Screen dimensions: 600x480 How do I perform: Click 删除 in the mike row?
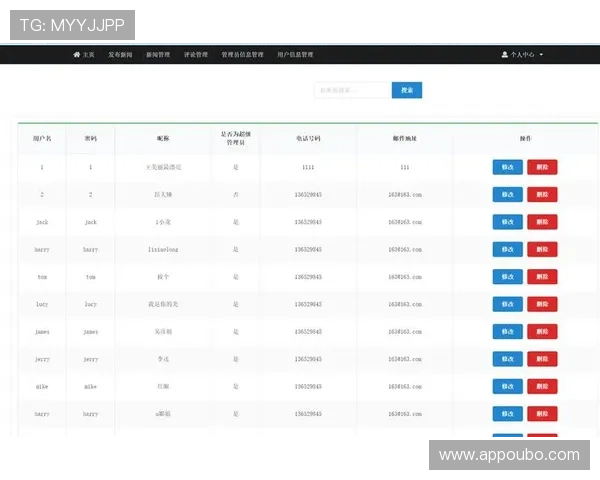[542, 387]
